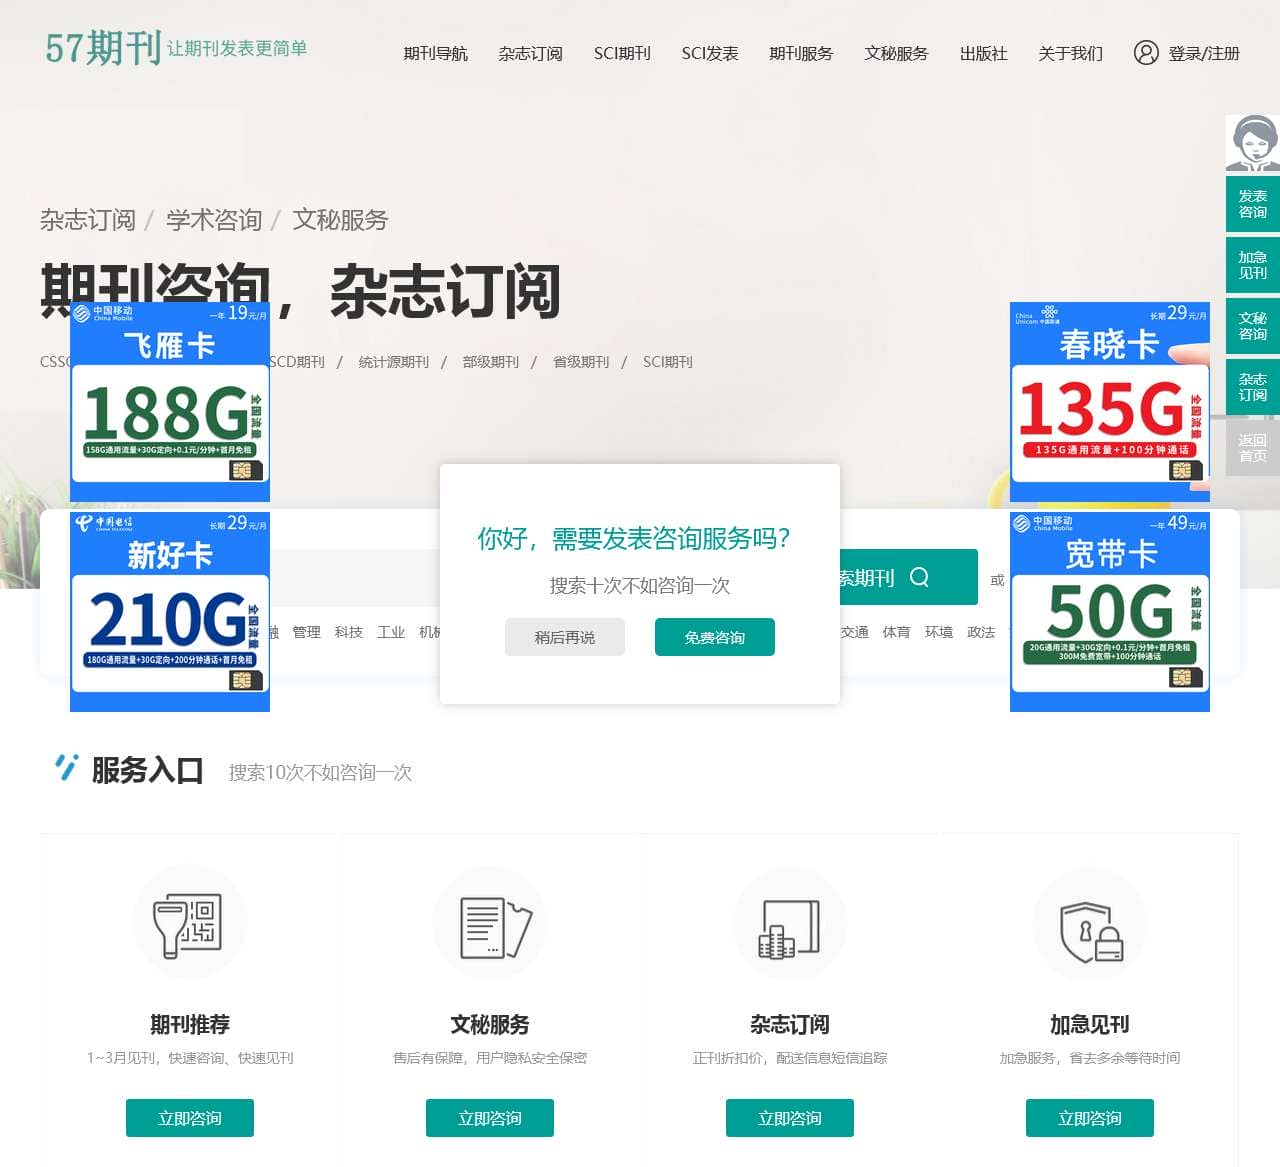Image resolution: width=1280 pixels, height=1167 pixels.
Task: Open the 飞雁卡 188G ad
Action: [170, 402]
